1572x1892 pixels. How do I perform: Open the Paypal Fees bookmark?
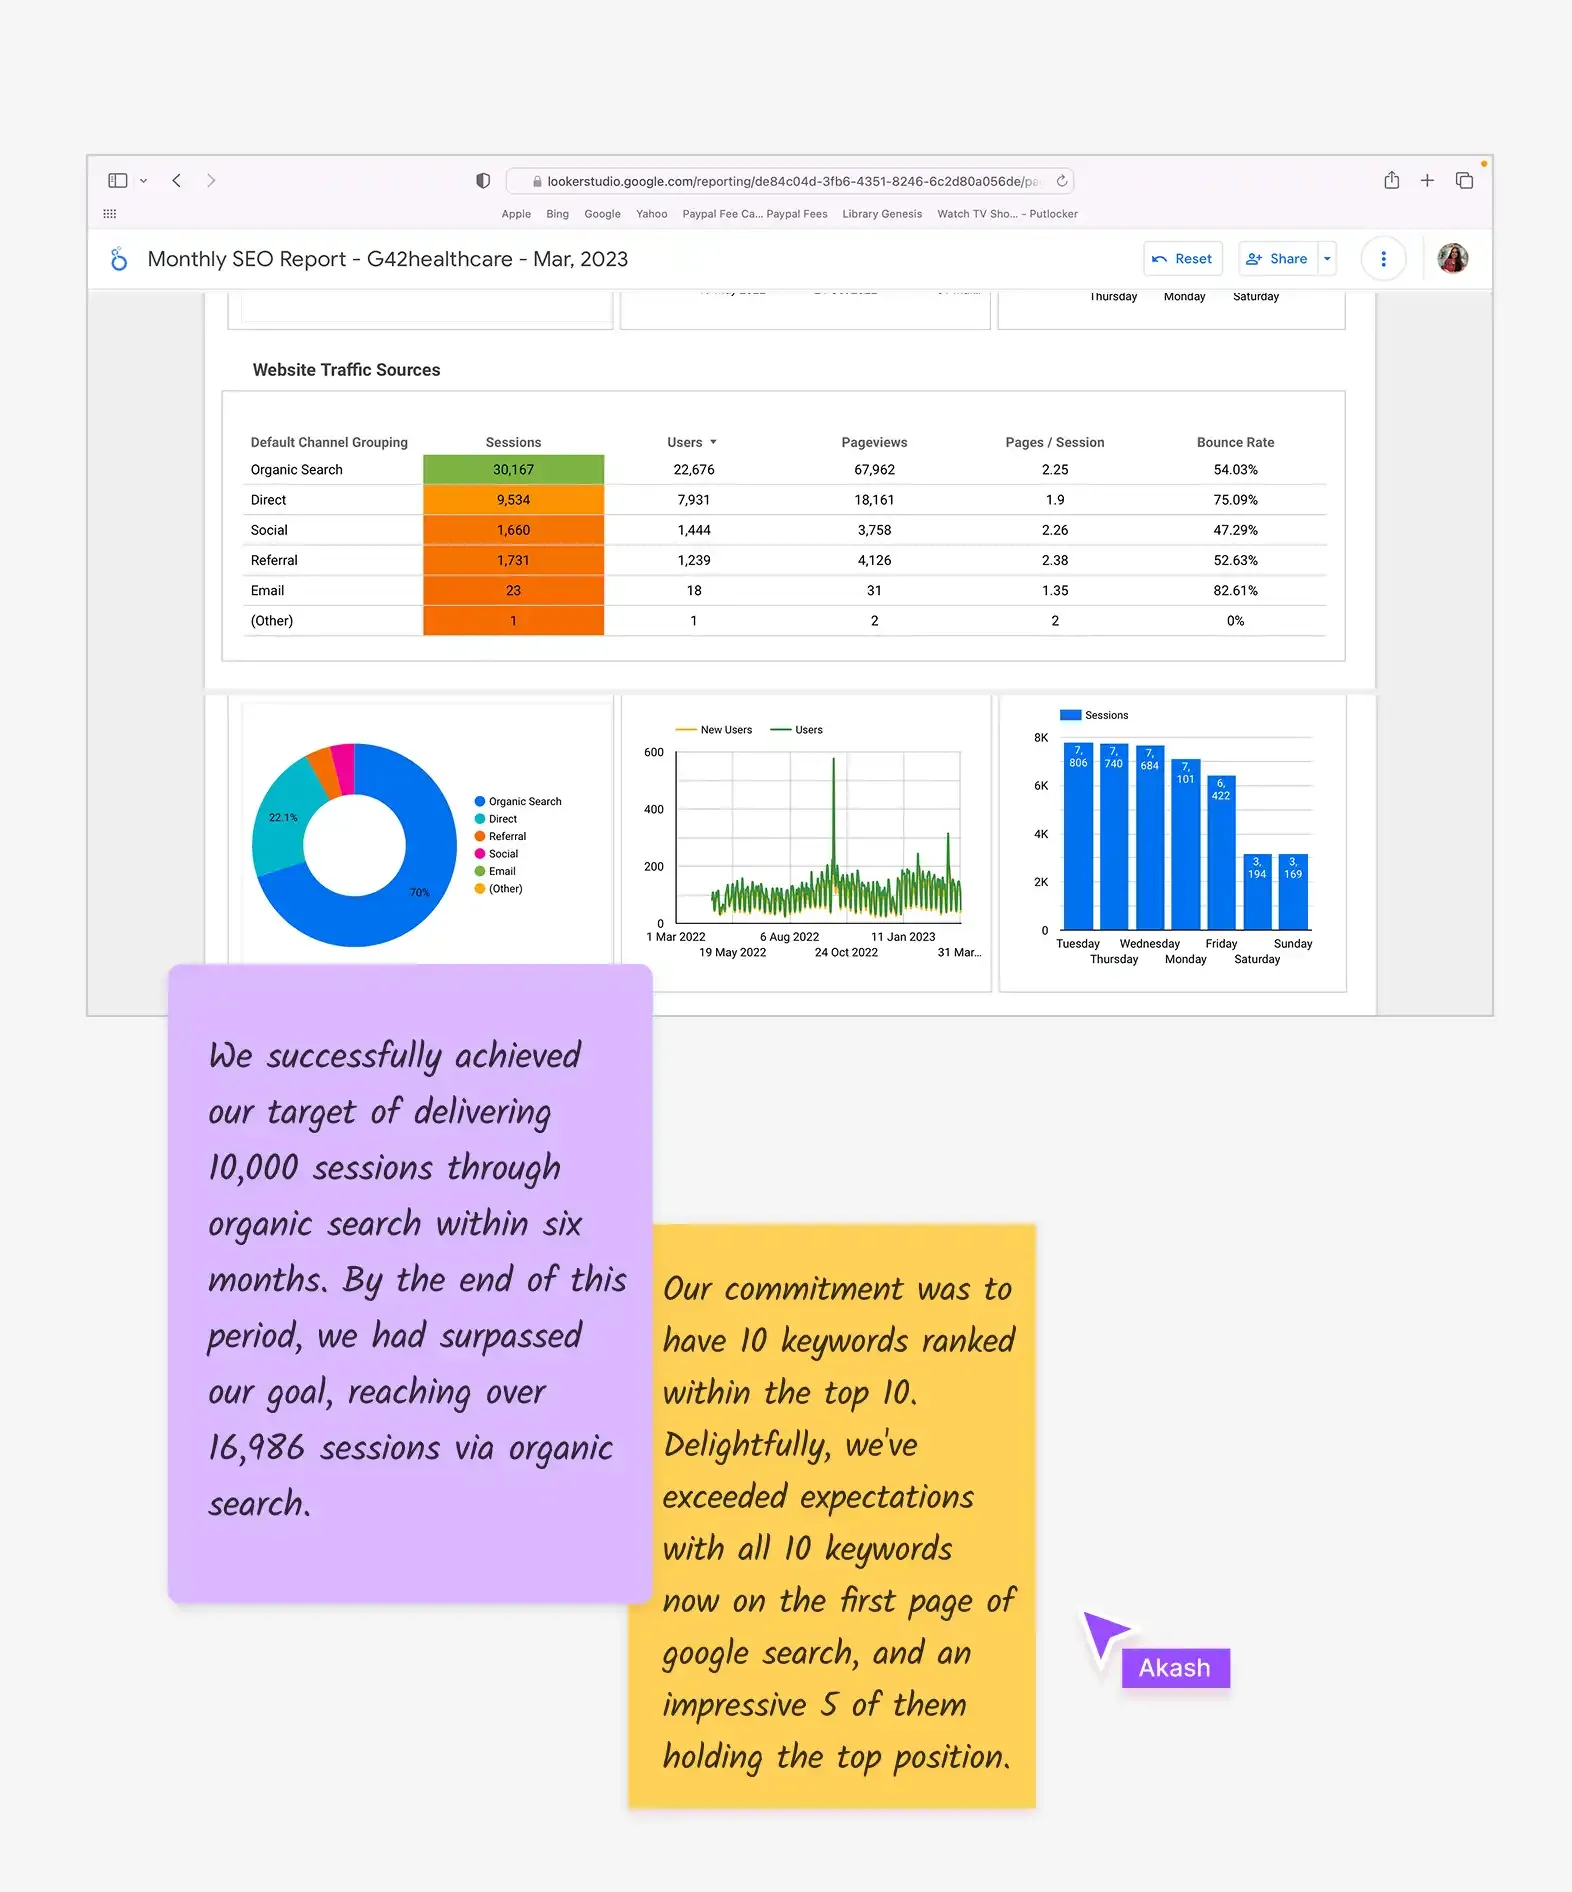796,214
